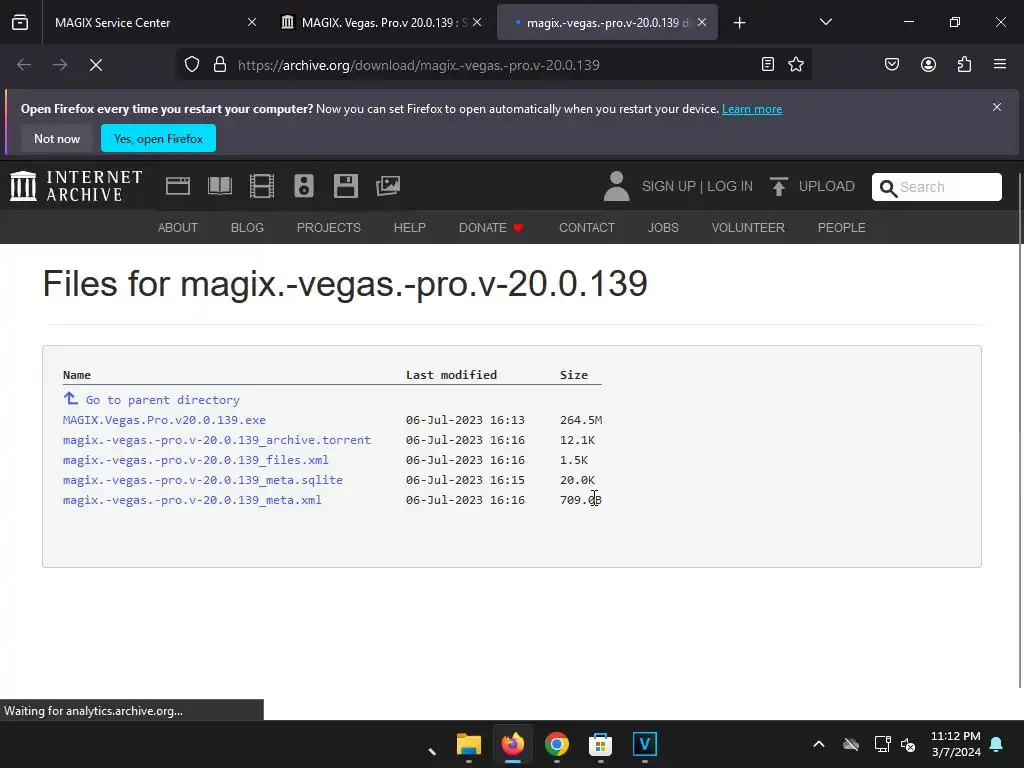The height and width of the screenshot is (768, 1024).
Task: Open Extensions puzzle icon
Action: (x=964, y=64)
